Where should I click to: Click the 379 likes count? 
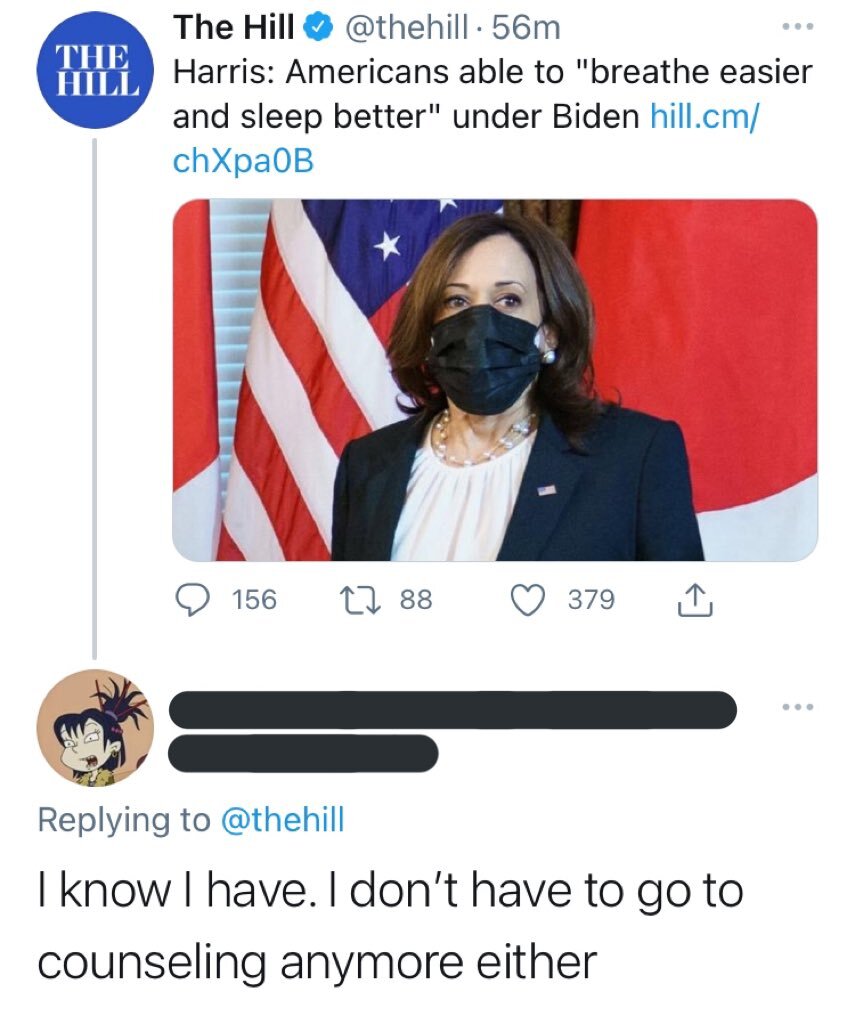pos(592,599)
